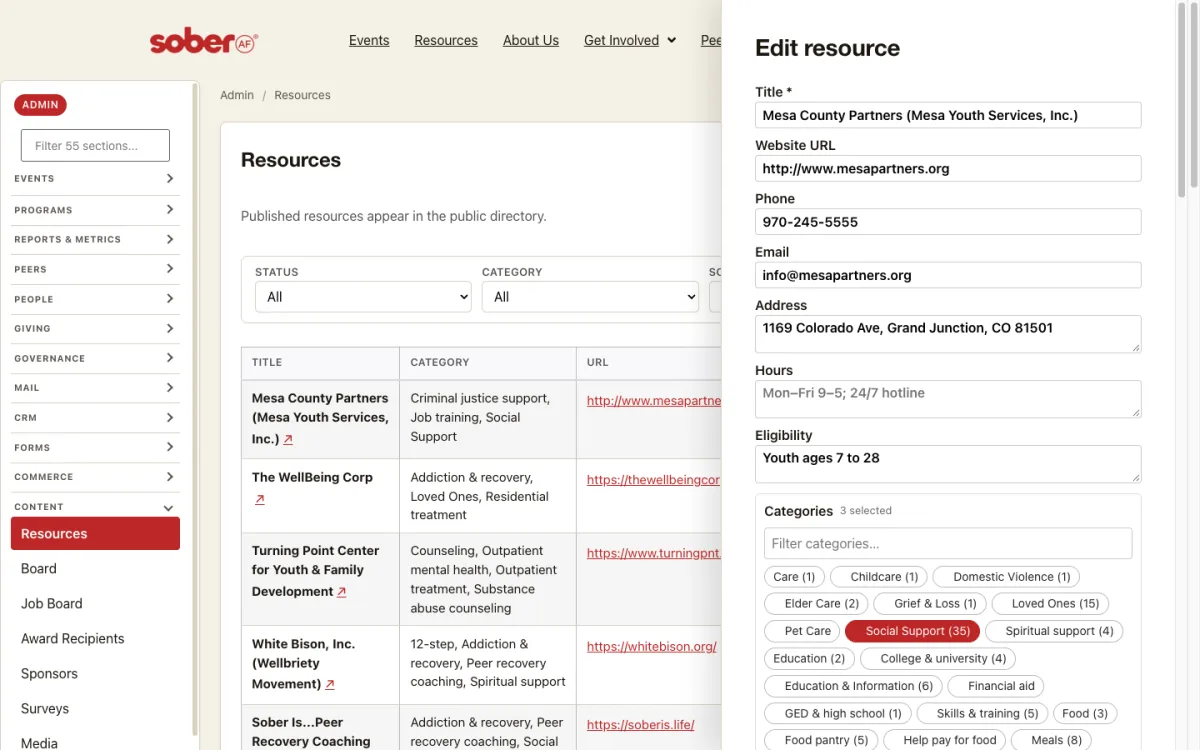Enable the Elder Care (2) category
The height and width of the screenshot is (750, 1200).
point(817,604)
